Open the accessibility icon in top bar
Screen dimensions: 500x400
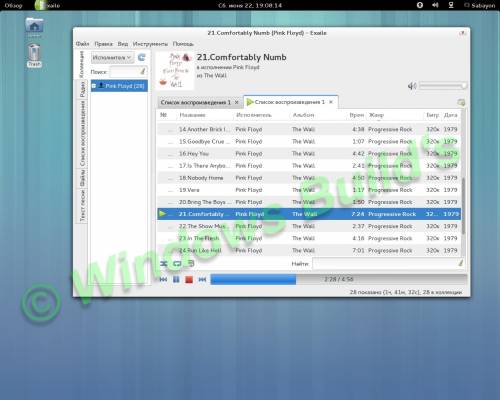(420, 5)
